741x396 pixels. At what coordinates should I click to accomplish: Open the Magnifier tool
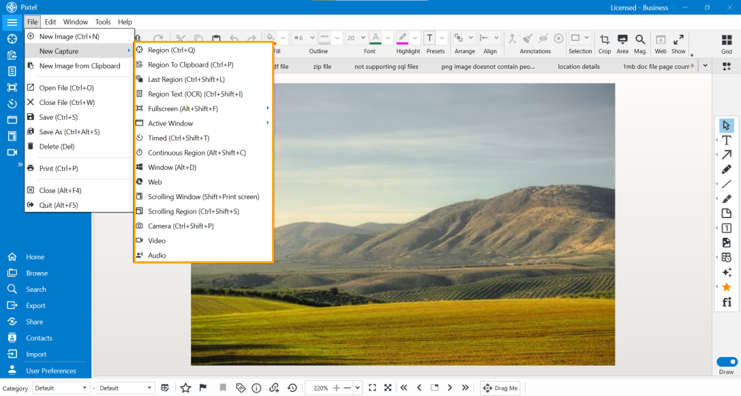click(x=640, y=43)
